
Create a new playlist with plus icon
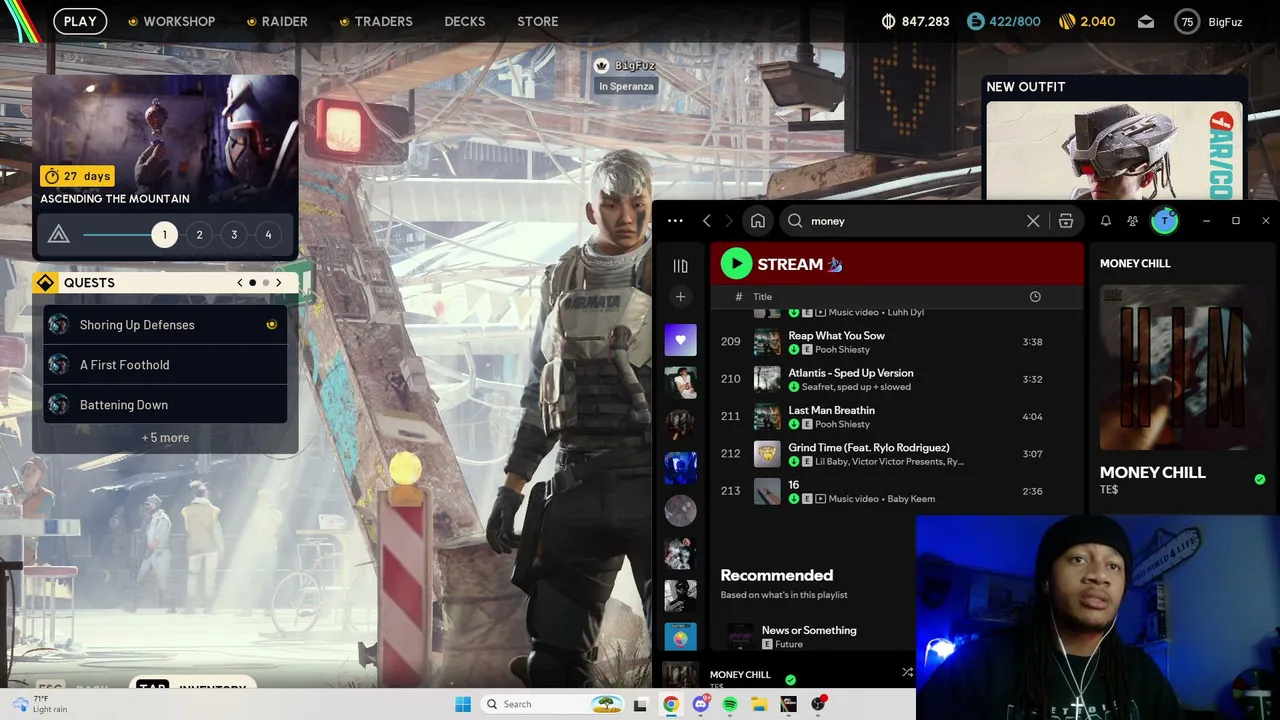(x=681, y=297)
